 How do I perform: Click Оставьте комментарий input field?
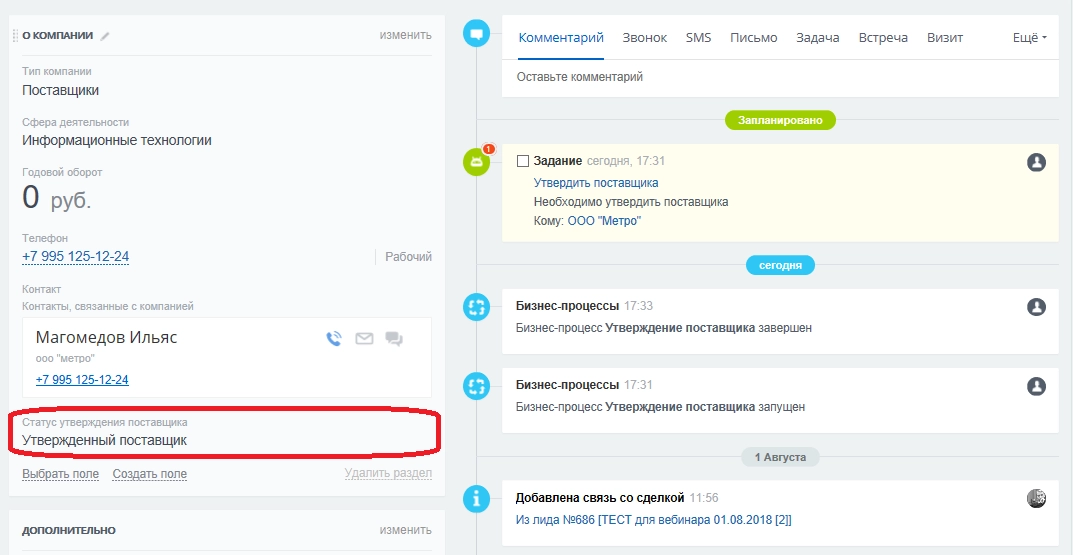(780, 77)
